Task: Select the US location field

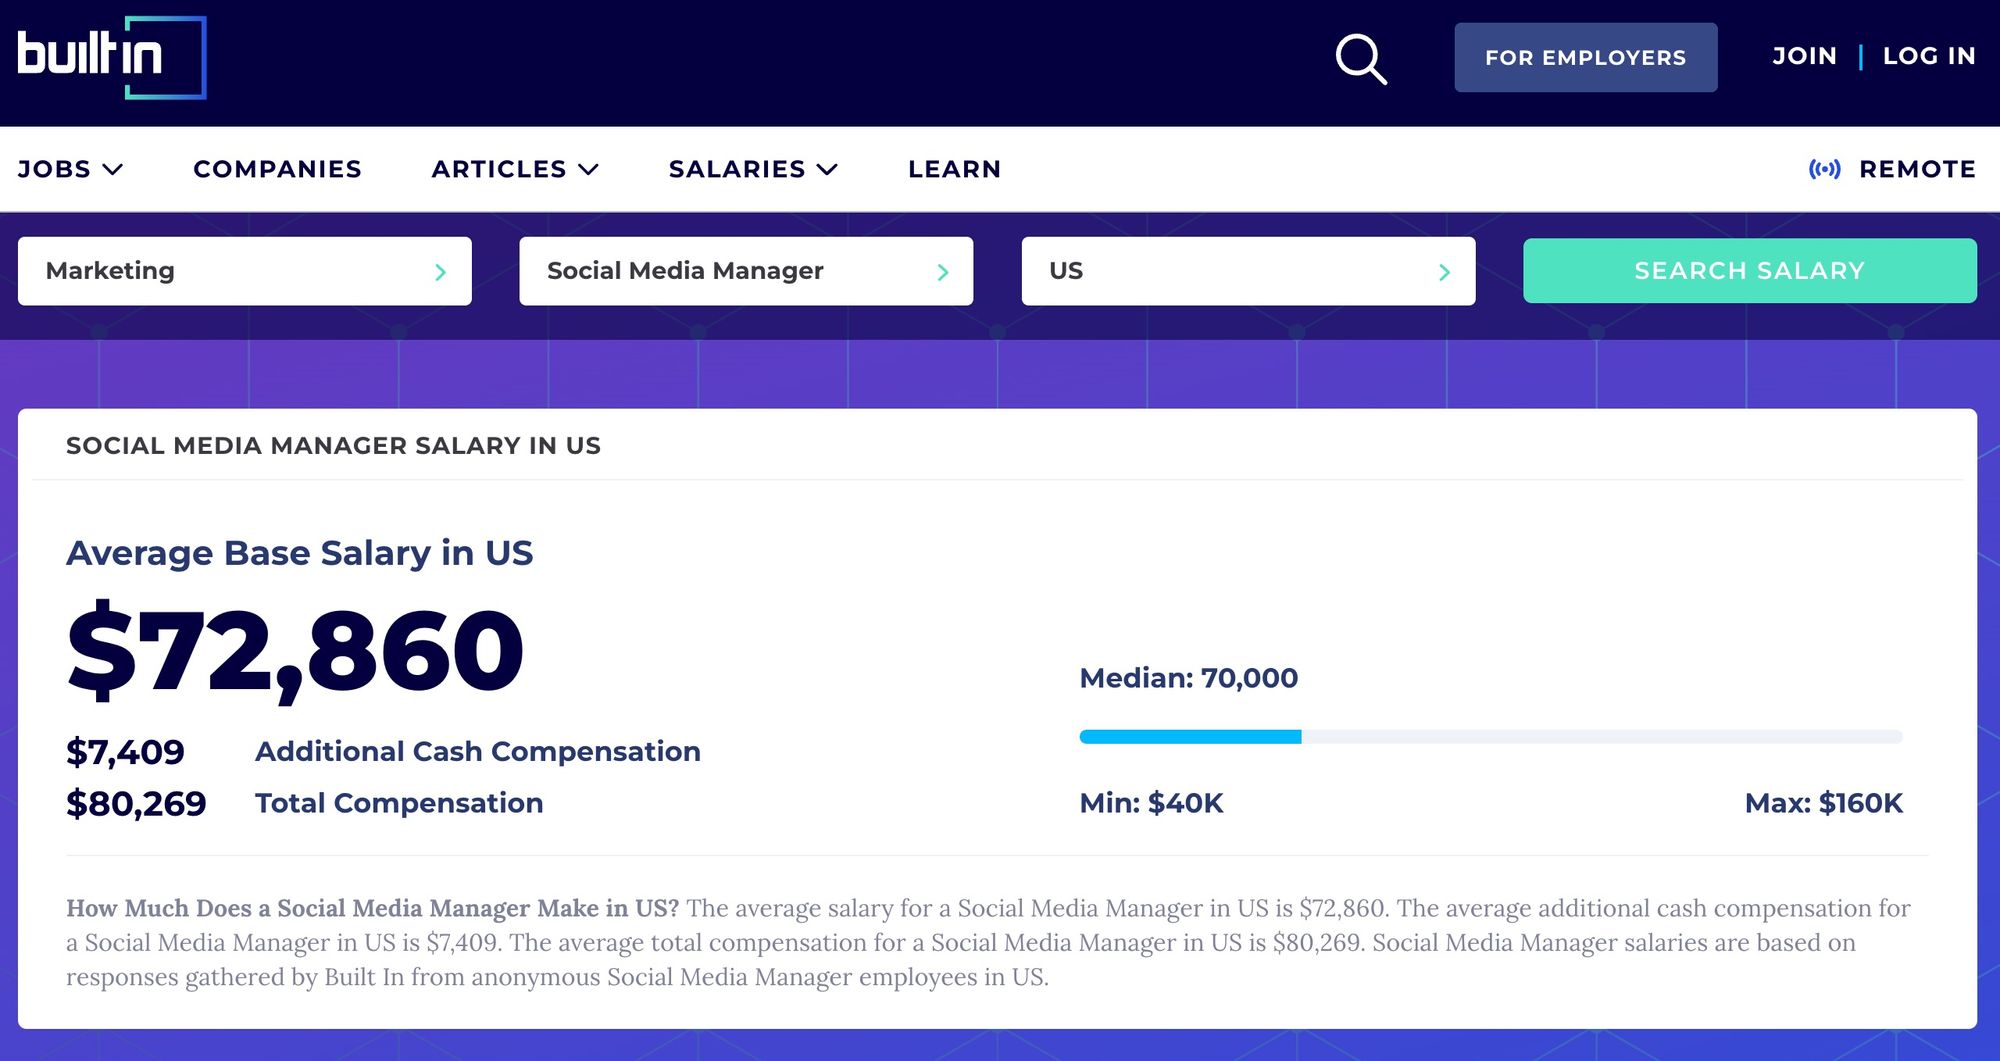Action: point(1248,270)
